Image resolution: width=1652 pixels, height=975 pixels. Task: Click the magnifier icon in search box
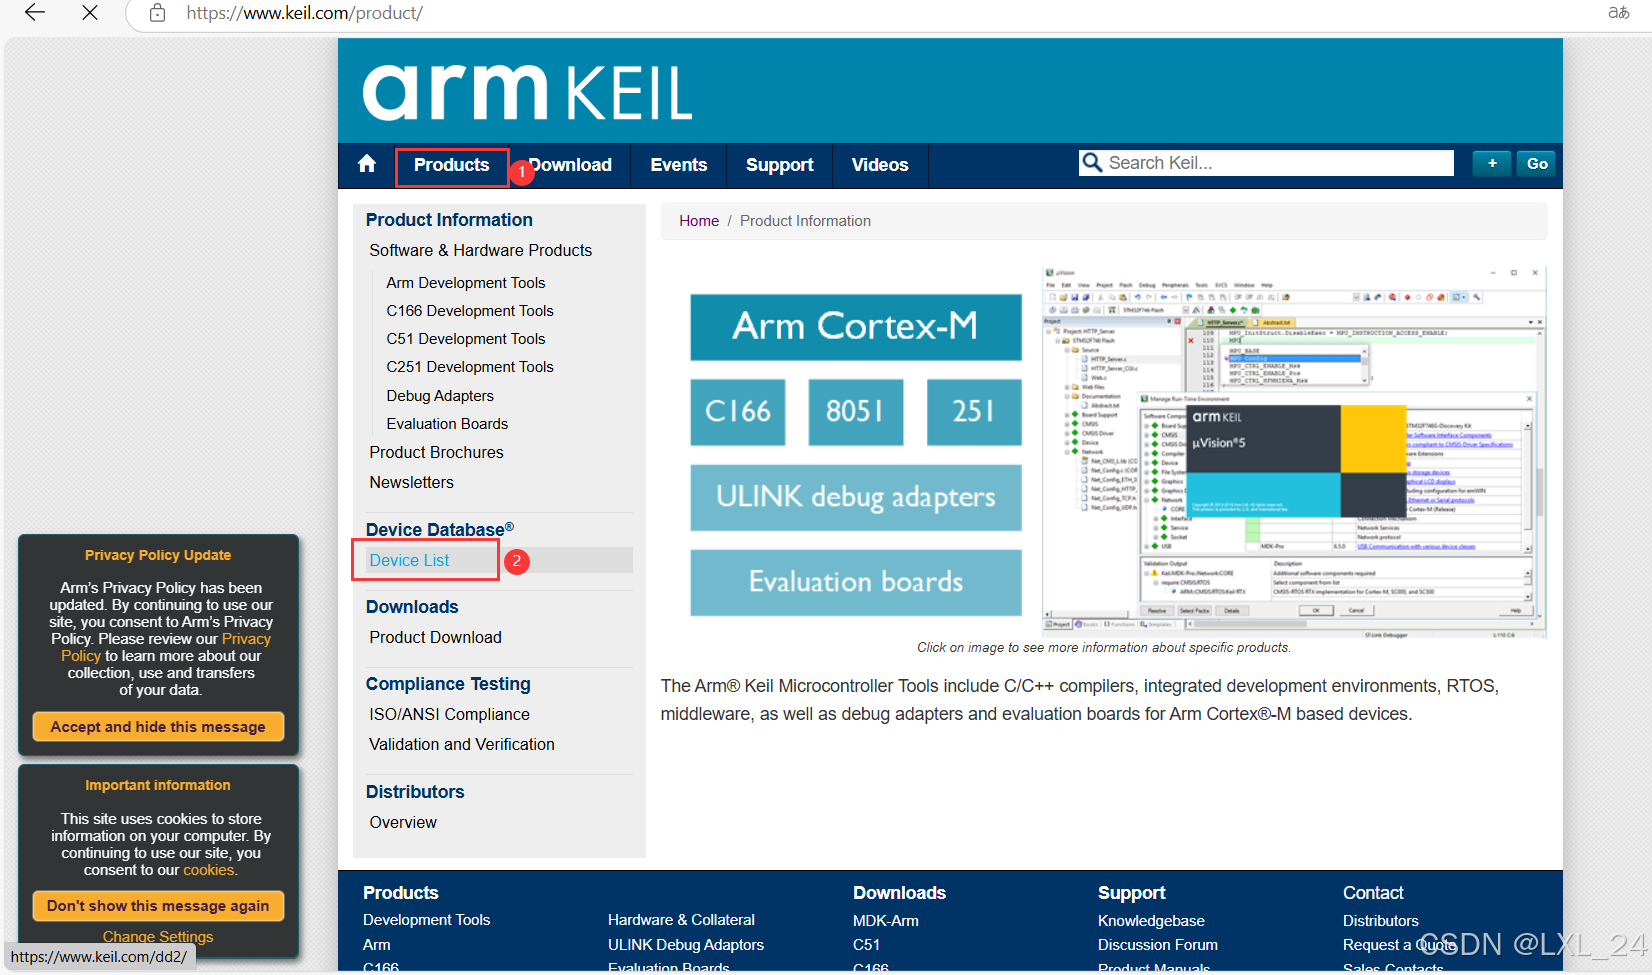1092,163
